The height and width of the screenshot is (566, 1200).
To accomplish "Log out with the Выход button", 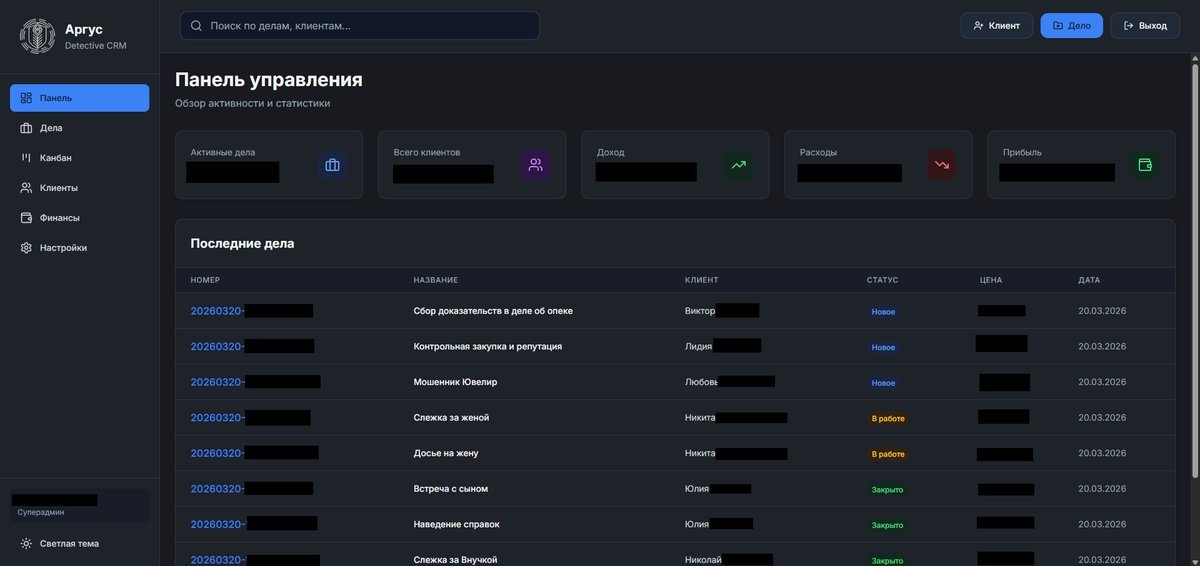I will pos(1144,26).
